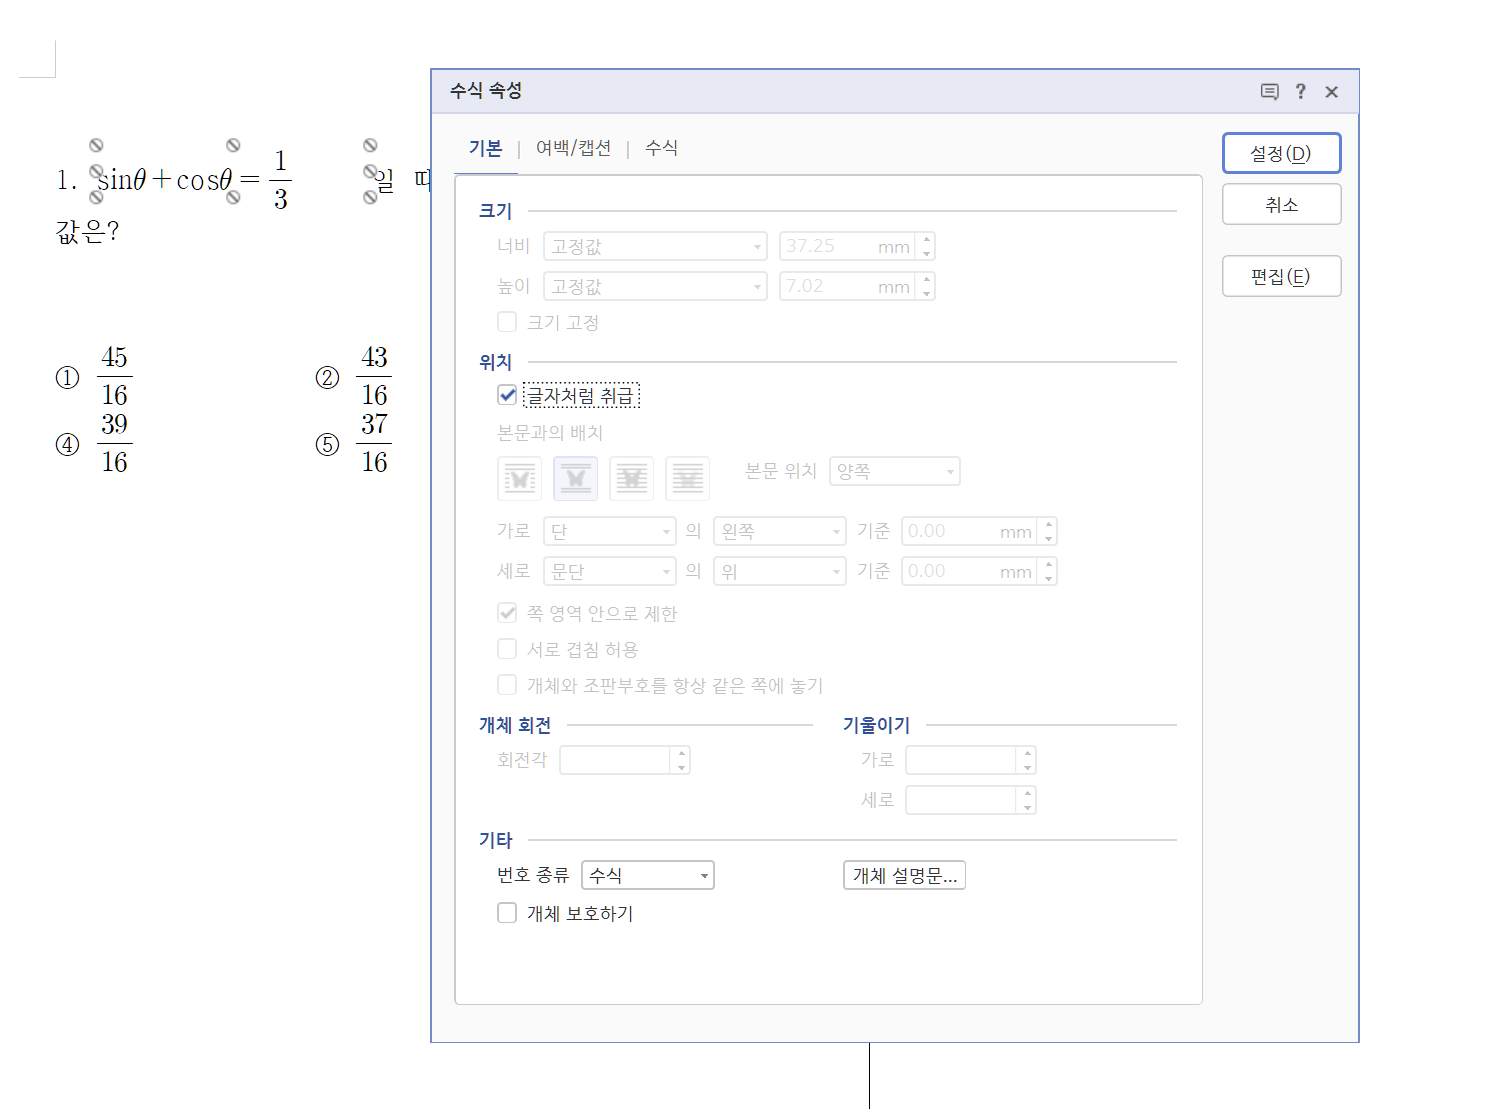Click the comment icon in the dialog titlebar
The image size is (1496, 1109).
point(1269,91)
